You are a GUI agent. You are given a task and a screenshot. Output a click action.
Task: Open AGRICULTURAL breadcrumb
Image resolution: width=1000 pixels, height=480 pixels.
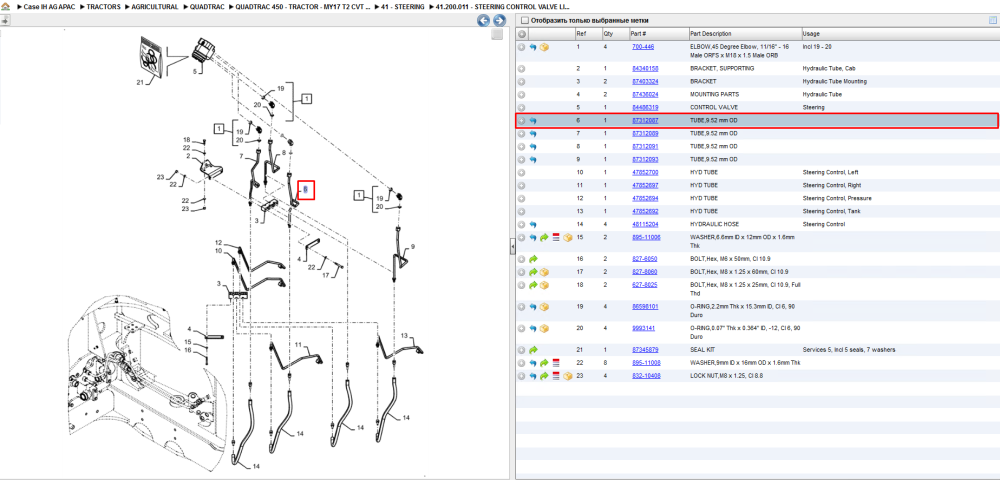(154, 6)
